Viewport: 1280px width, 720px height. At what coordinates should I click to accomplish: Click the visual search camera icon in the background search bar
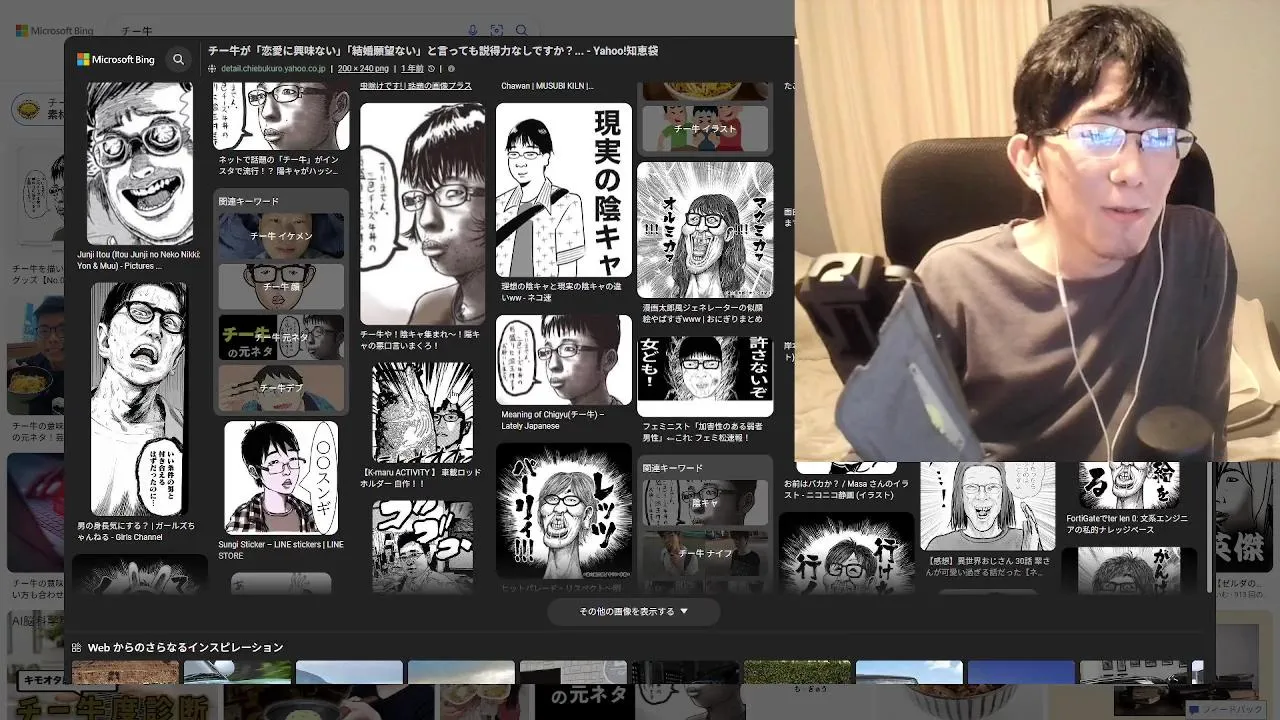497,31
